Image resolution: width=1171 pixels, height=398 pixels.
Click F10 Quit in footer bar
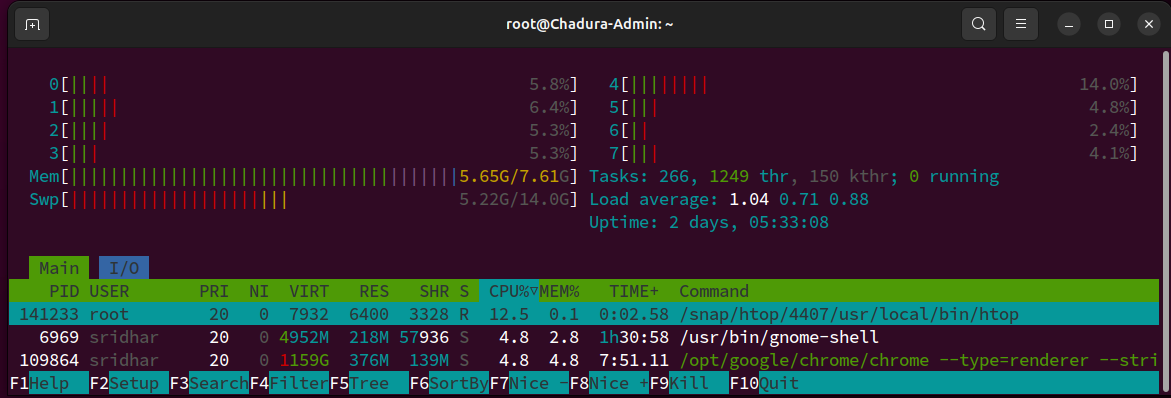click(x=764, y=384)
